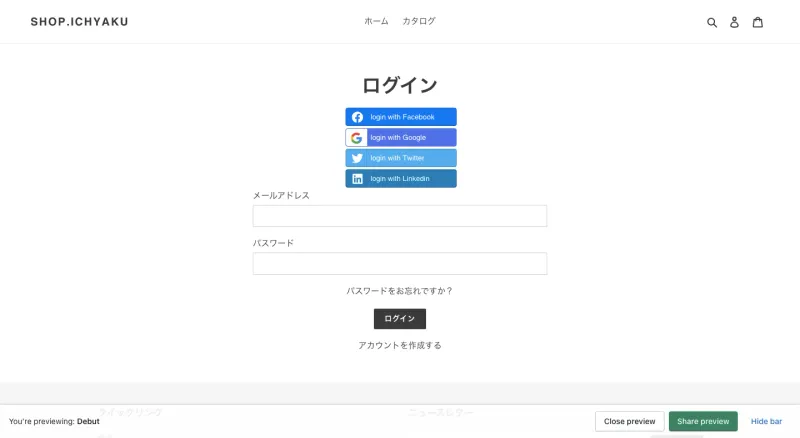Image resolution: width=800 pixels, height=438 pixels.
Task: Open the カタログ menu item
Action: pos(419,21)
